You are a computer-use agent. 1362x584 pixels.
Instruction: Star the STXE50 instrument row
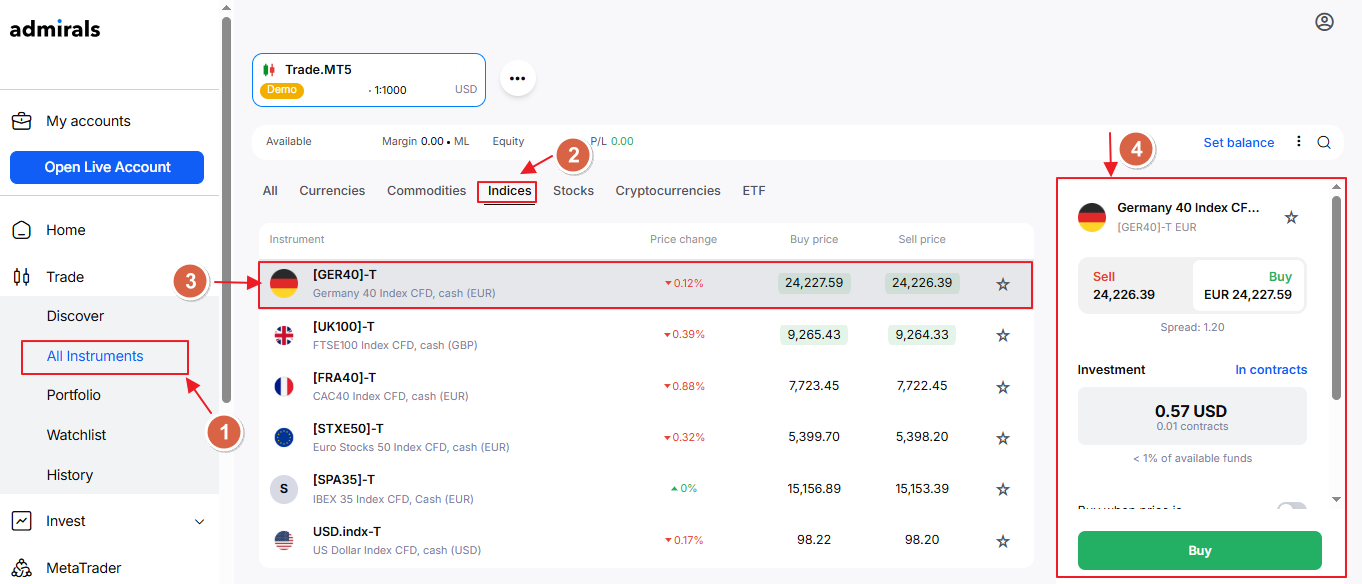click(1003, 438)
